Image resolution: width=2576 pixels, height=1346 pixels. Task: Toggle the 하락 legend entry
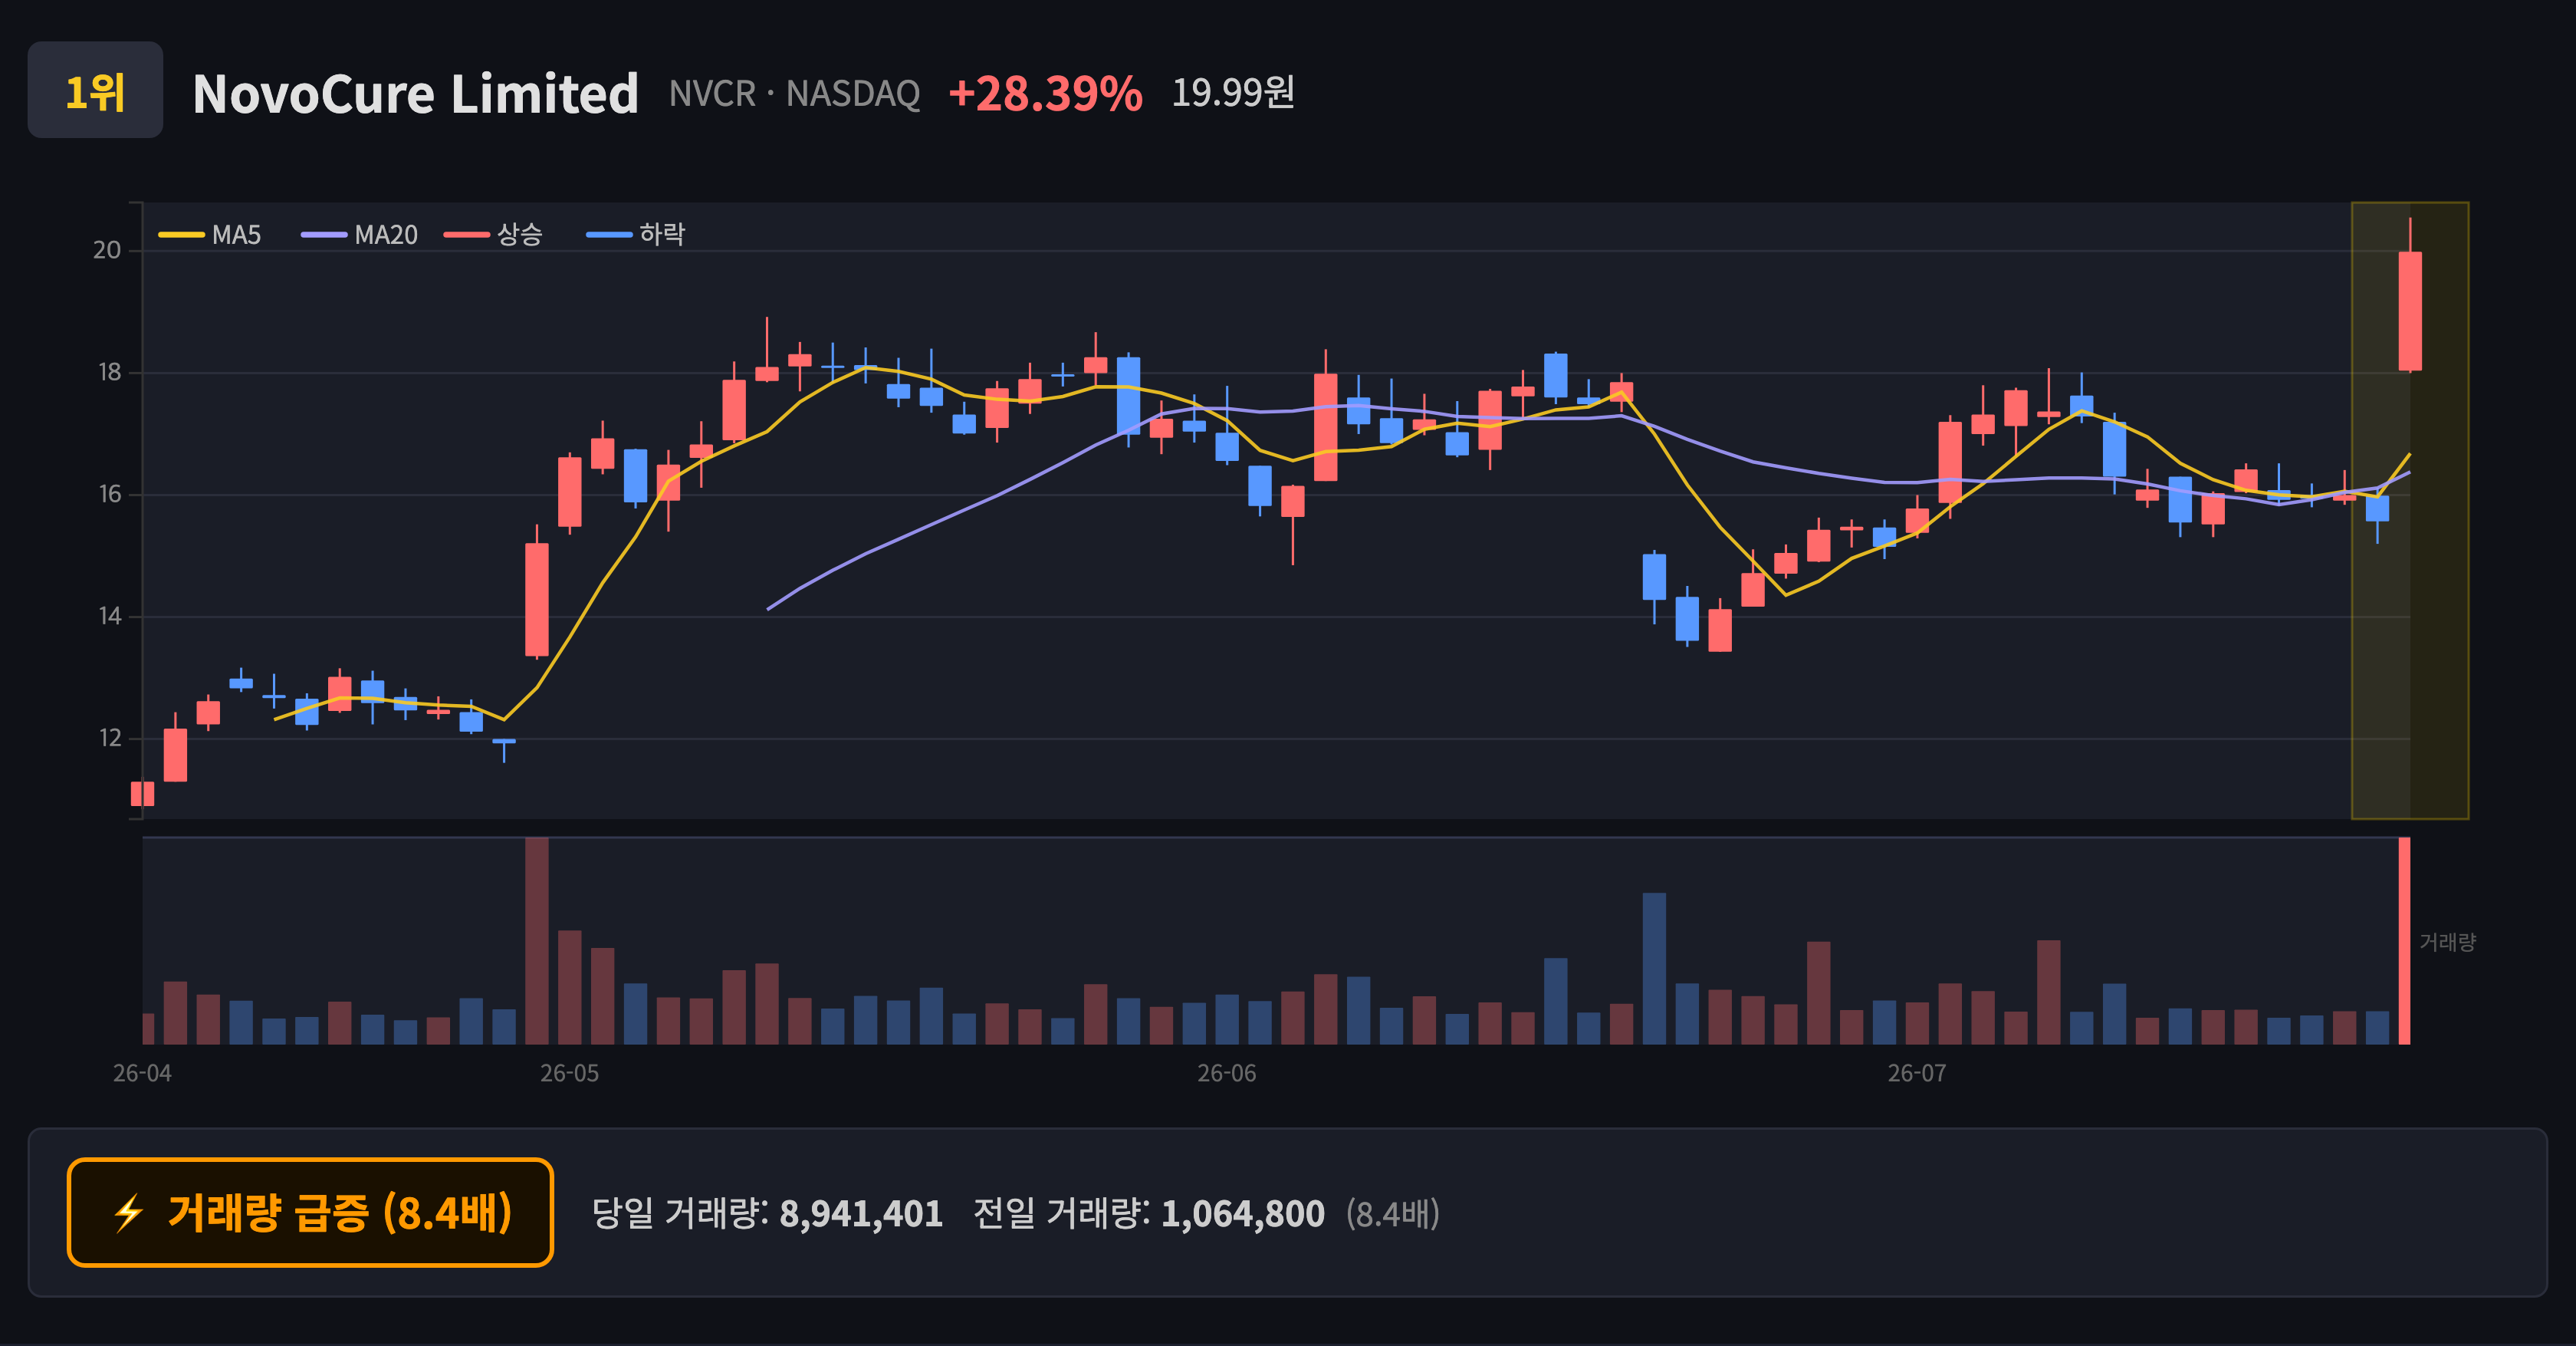pos(636,235)
